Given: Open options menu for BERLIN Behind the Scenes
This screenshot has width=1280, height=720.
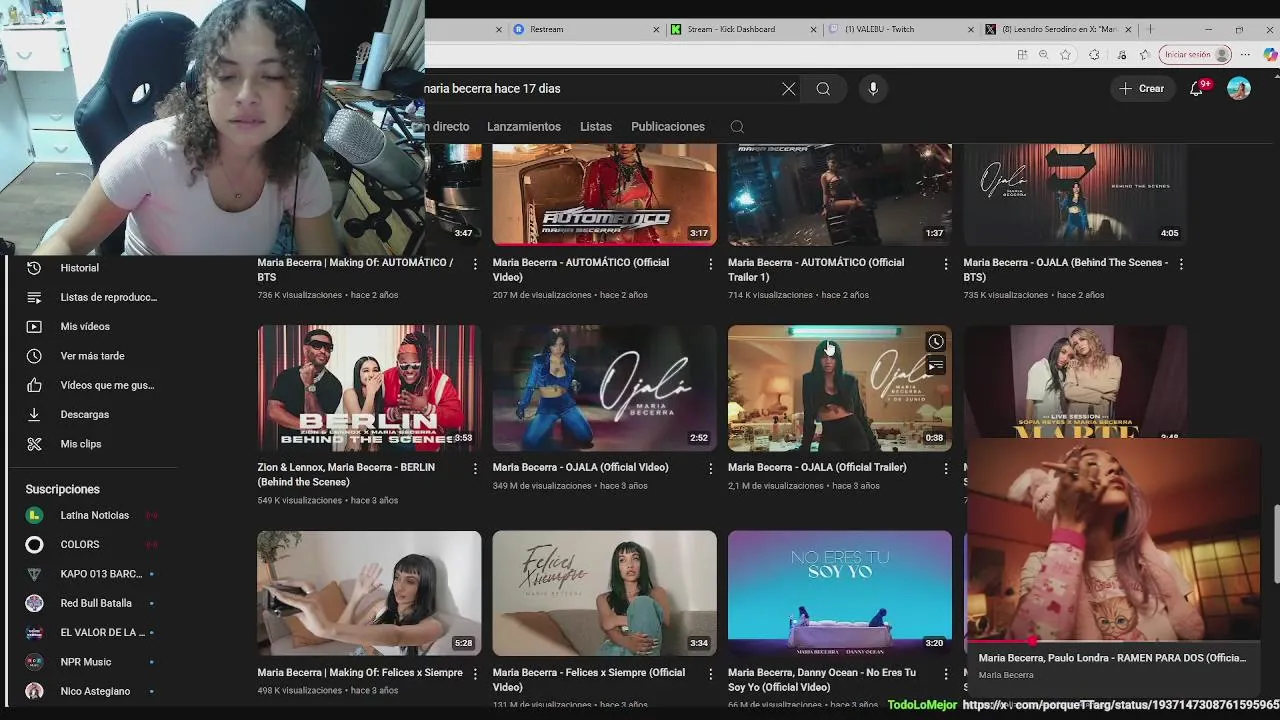Looking at the screenshot, I should tap(475, 468).
